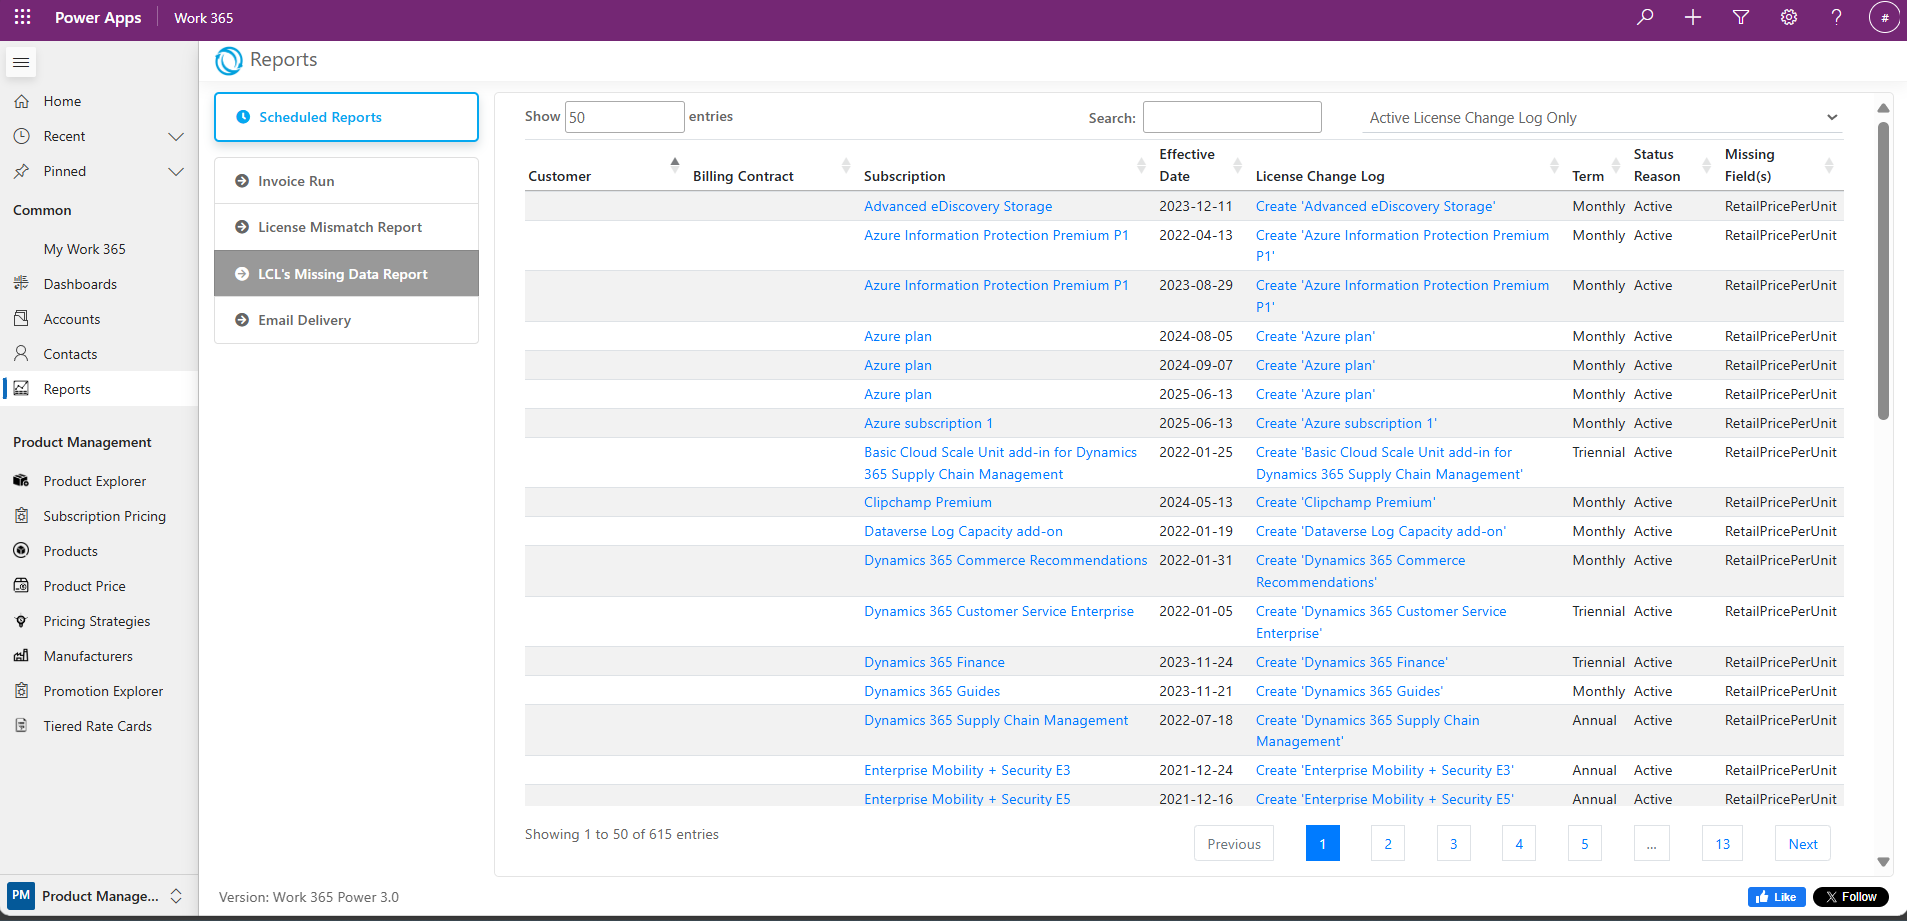
Task: Open the app launcher waffle icon
Action: 22,17
